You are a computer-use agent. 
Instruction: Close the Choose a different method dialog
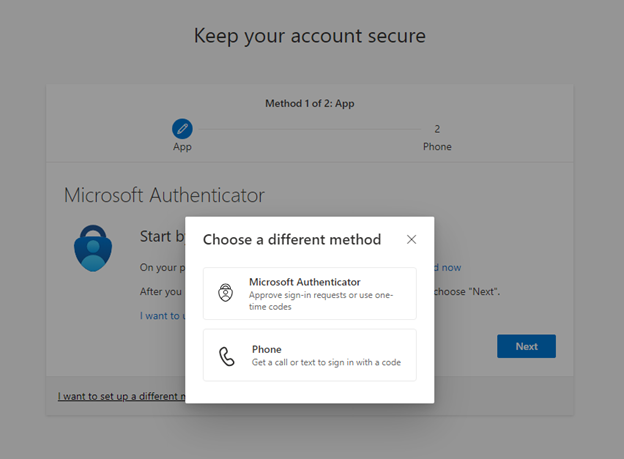click(x=411, y=239)
